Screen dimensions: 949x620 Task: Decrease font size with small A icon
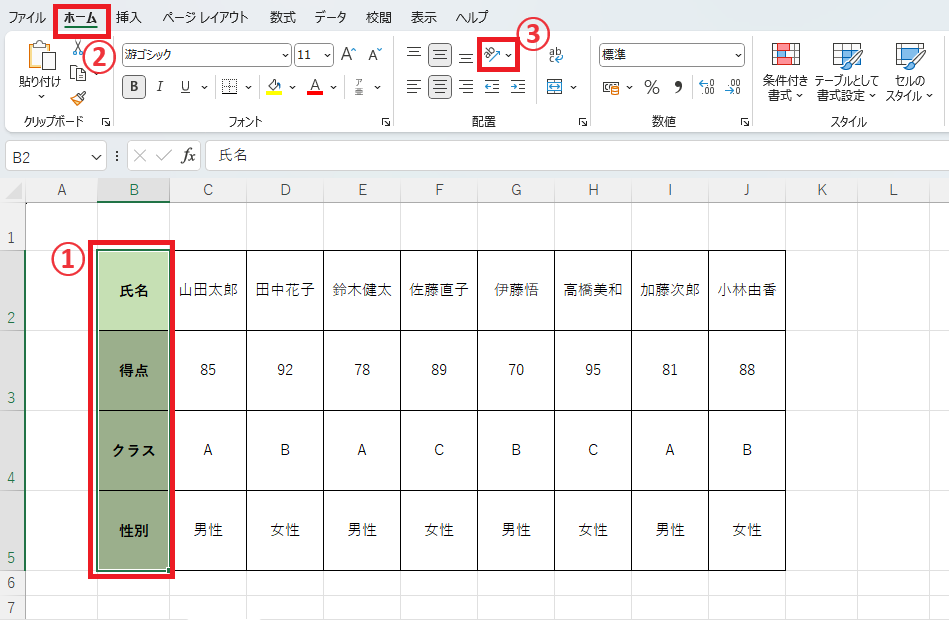coord(375,54)
